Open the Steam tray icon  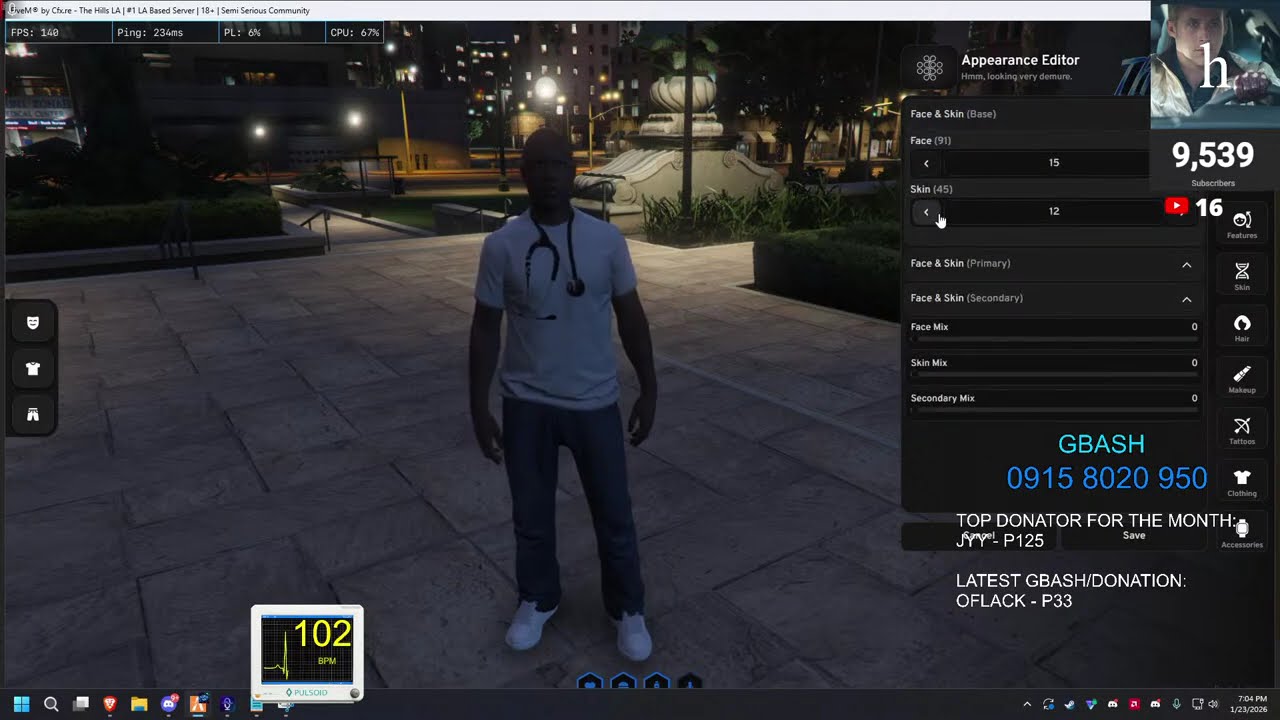(1069, 704)
